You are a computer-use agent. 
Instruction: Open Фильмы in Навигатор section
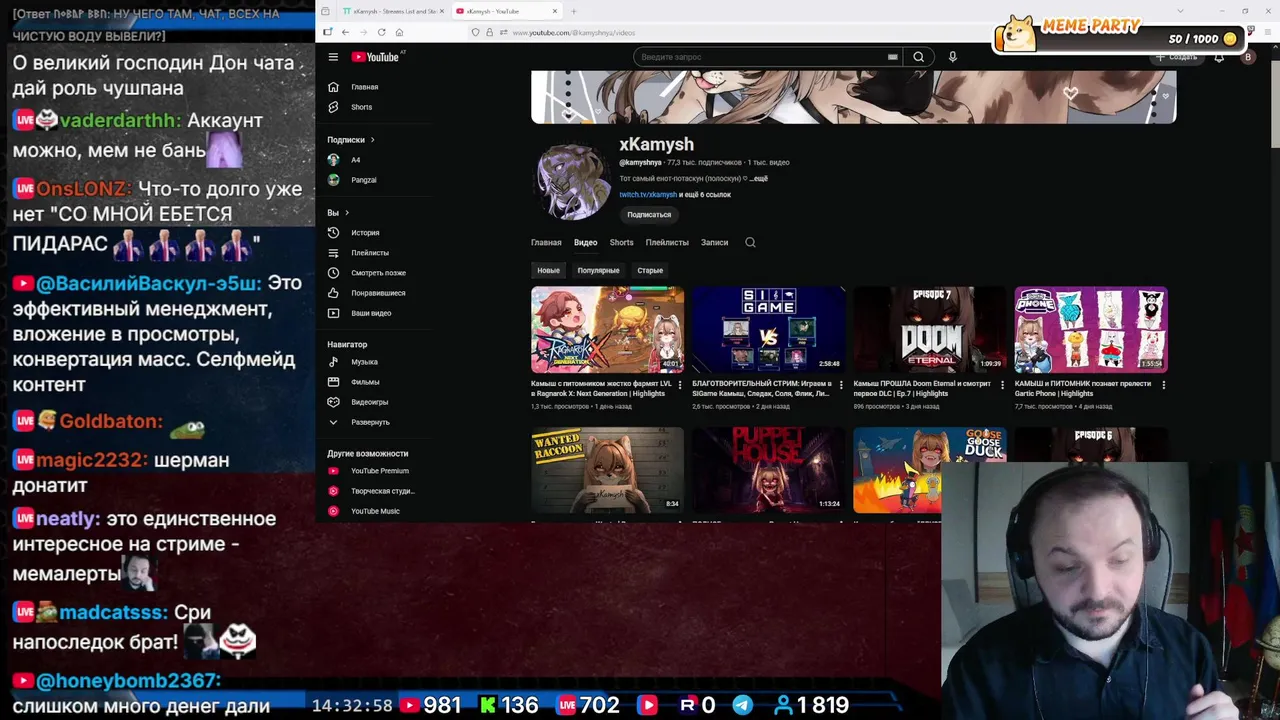pos(365,382)
